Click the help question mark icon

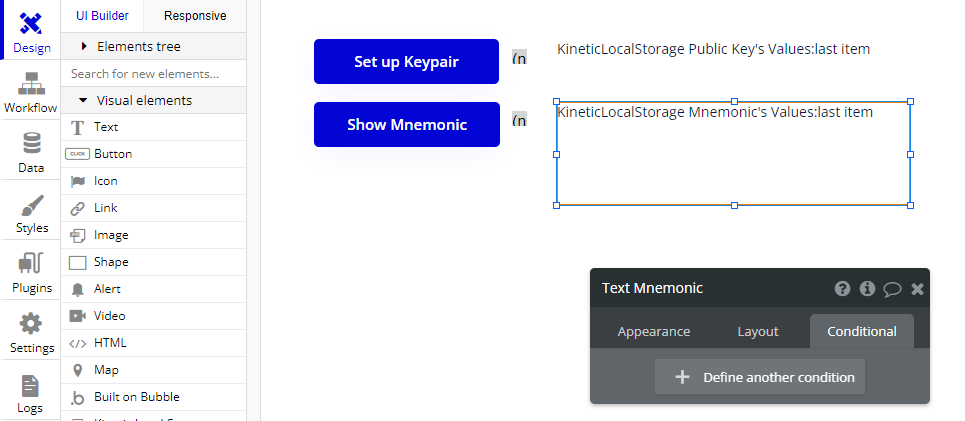click(x=843, y=288)
